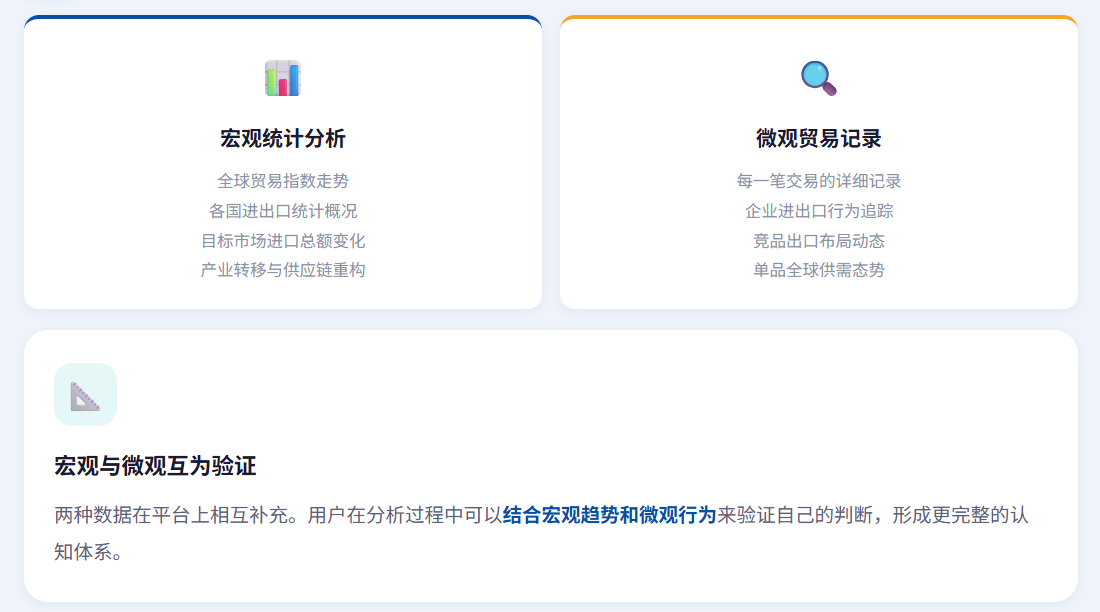Click the 企业进出口行为追踪 line

(x=819, y=211)
